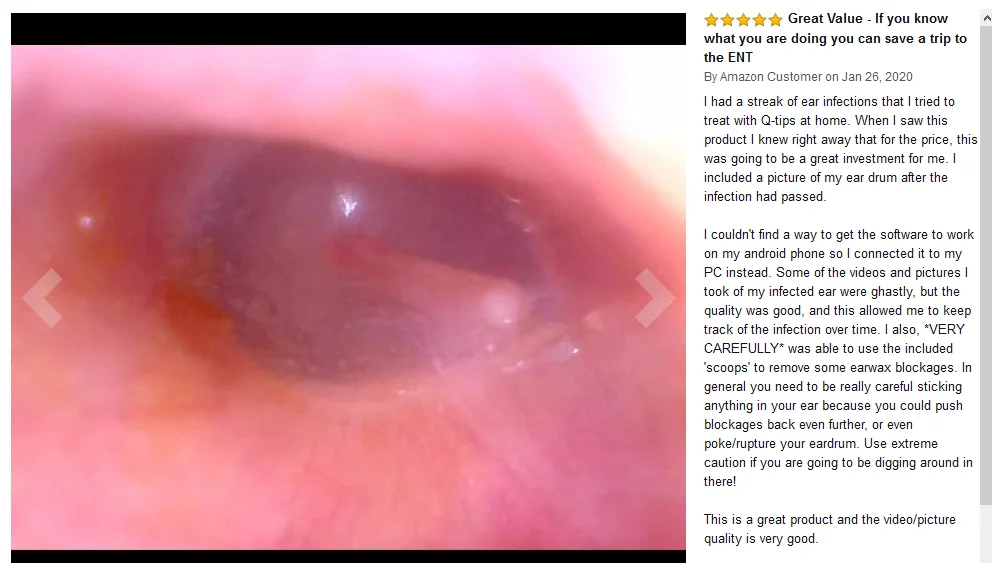Click the middle gold rating star
992x563 pixels.
(743, 20)
